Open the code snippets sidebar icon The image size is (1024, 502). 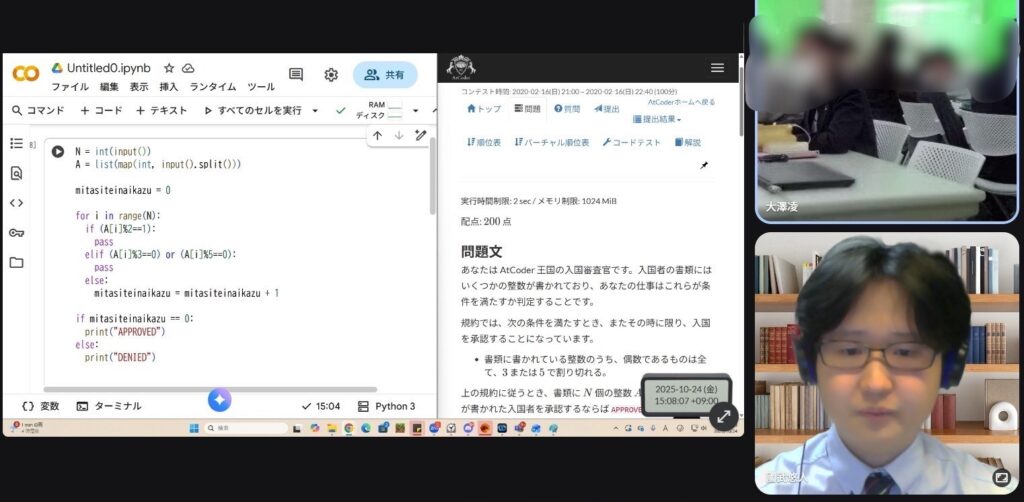[x=16, y=203]
